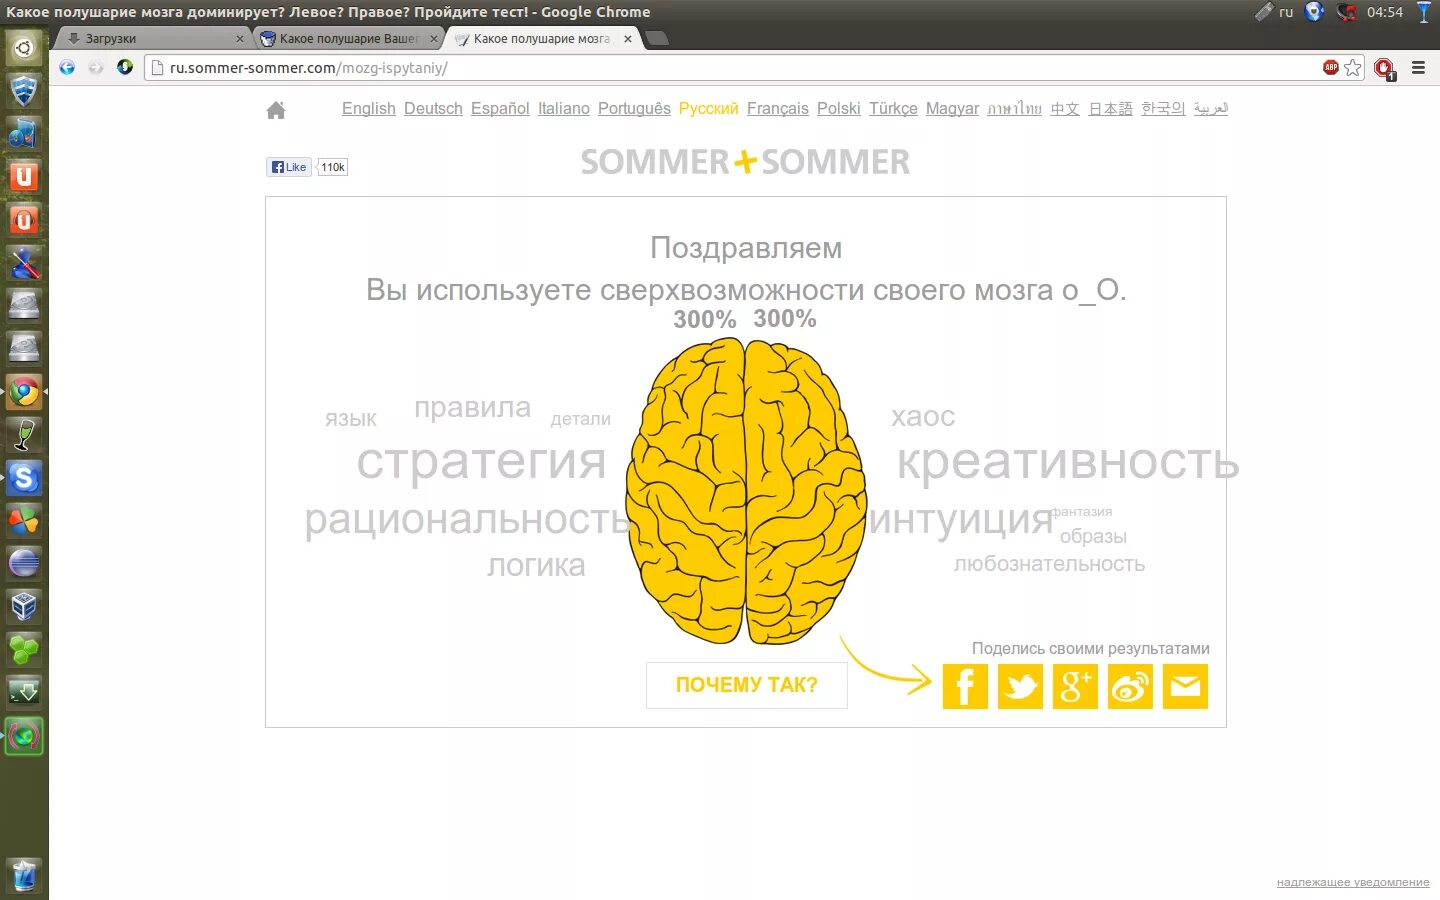Switch site language to Chinese 中文
The image size is (1440, 900).
click(x=1065, y=108)
